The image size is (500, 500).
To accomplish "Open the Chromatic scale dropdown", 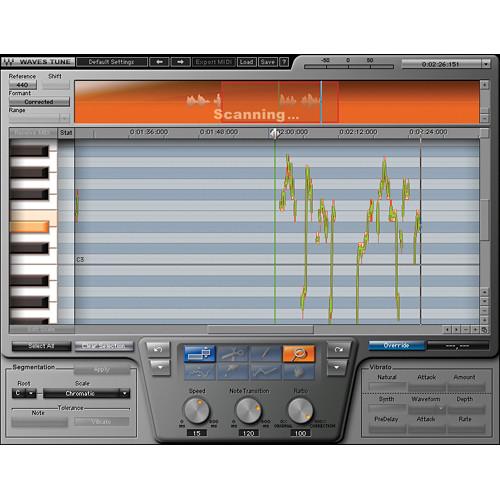I will coord(86,393).
